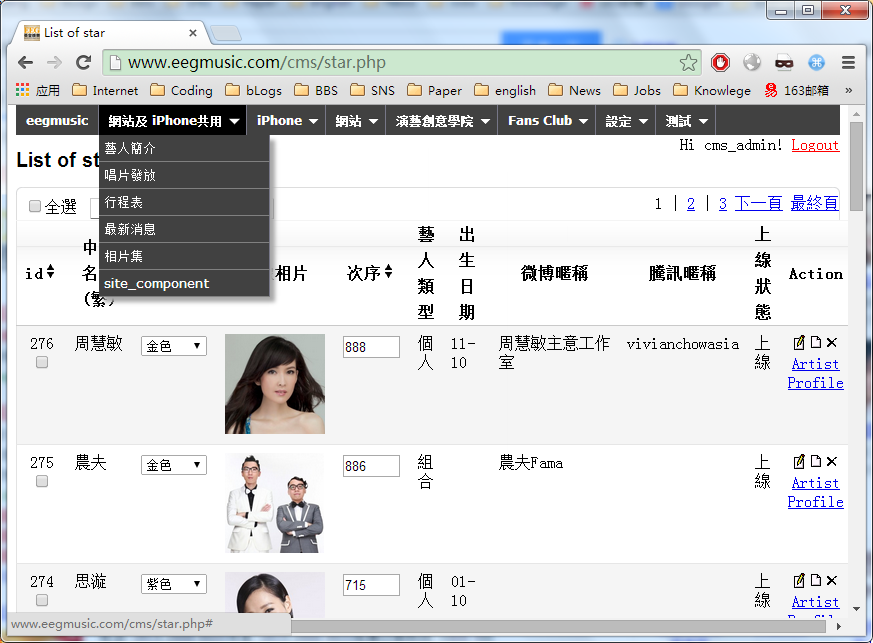Expand the iPhone menu
Screen dimensions: 873x643
pos(287,121)
